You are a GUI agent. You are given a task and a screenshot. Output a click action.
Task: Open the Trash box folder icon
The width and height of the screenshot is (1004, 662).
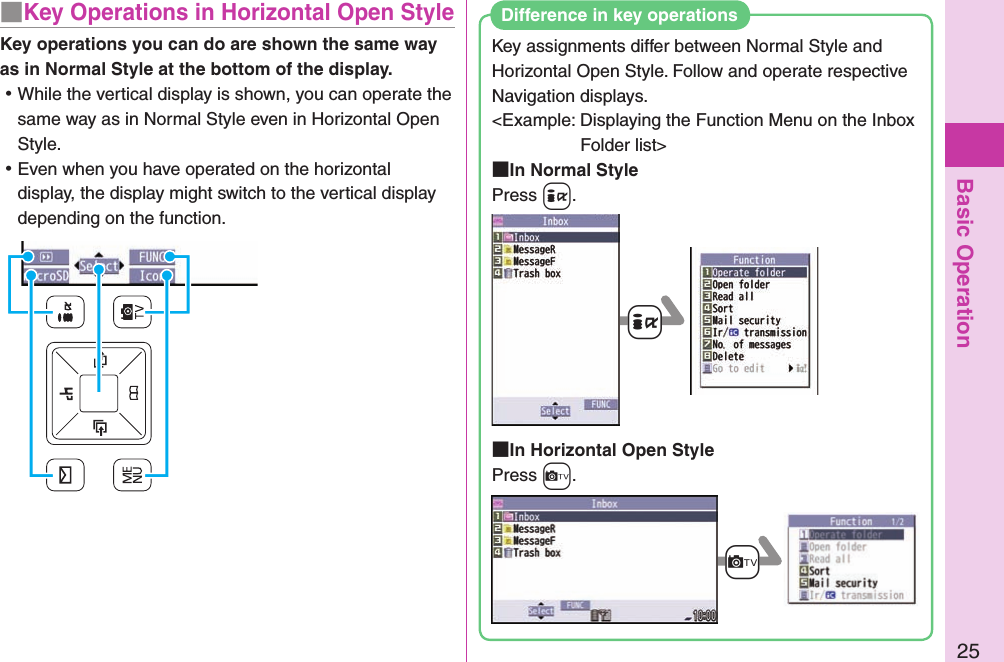(x=507, y=273)
